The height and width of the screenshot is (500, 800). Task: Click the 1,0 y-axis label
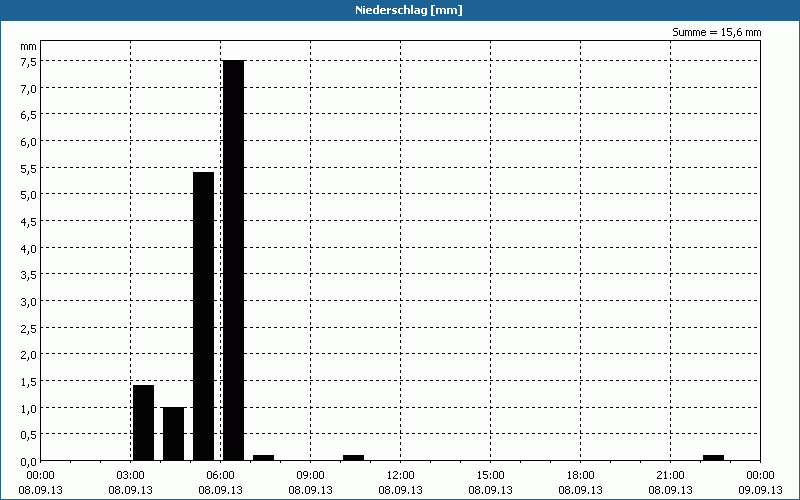point(28,408)
